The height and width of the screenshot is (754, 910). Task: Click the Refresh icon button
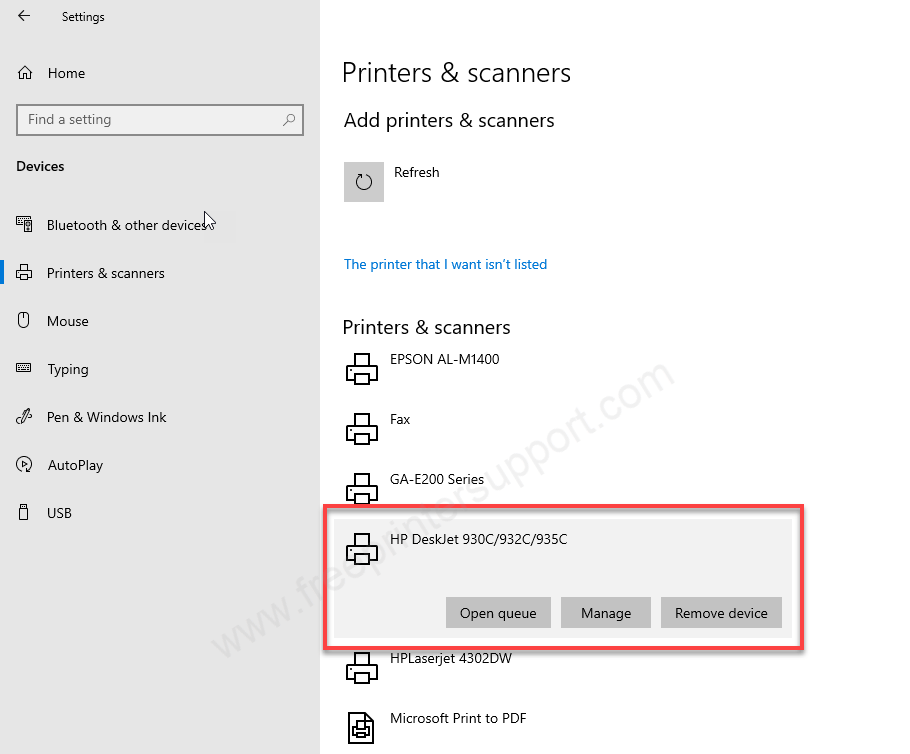click(364, 182)
